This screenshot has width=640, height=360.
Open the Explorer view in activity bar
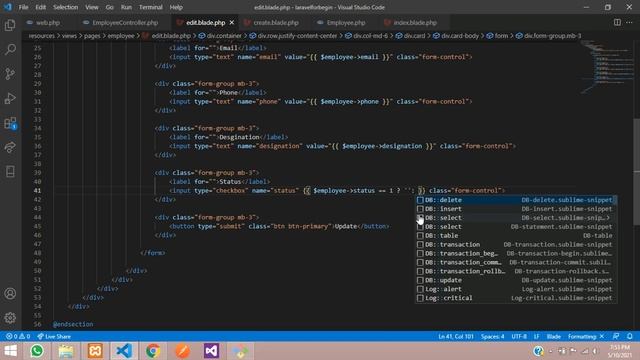(x=10, y=25)
